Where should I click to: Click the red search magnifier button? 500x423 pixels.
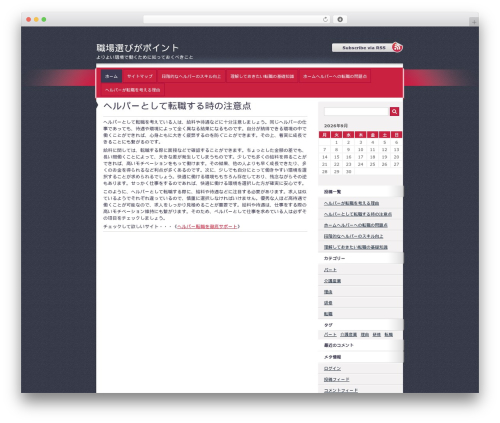click(394, 111)
